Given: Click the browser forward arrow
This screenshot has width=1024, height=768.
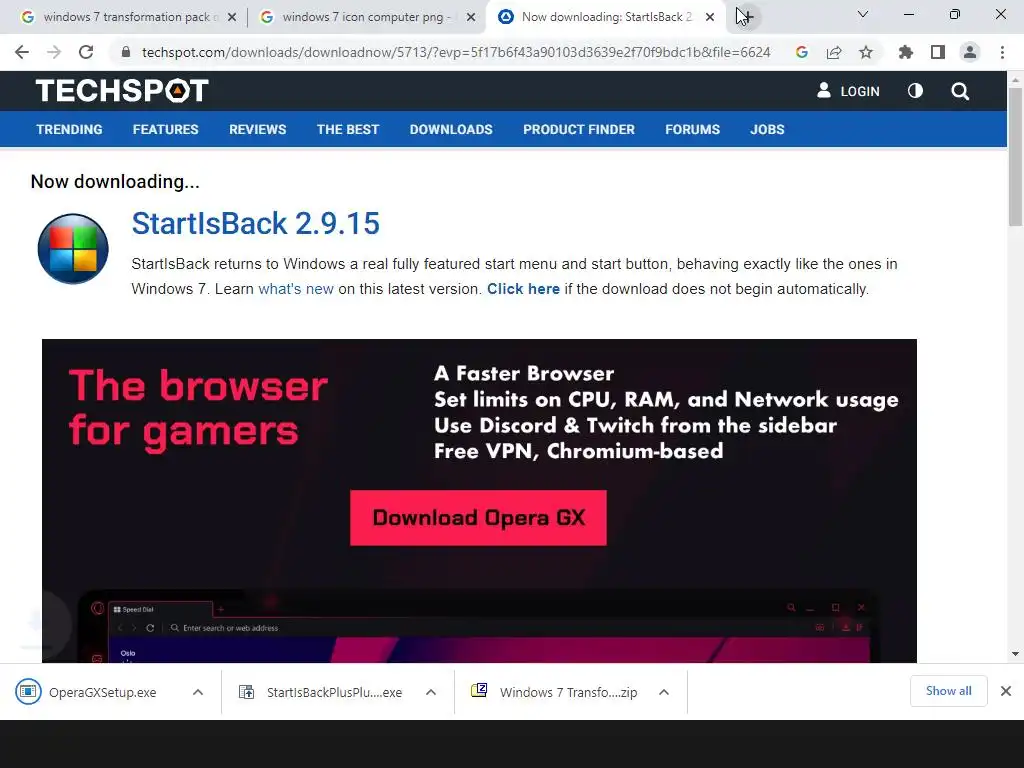Looking at the screenshot, I should click(x=54, y=52).
